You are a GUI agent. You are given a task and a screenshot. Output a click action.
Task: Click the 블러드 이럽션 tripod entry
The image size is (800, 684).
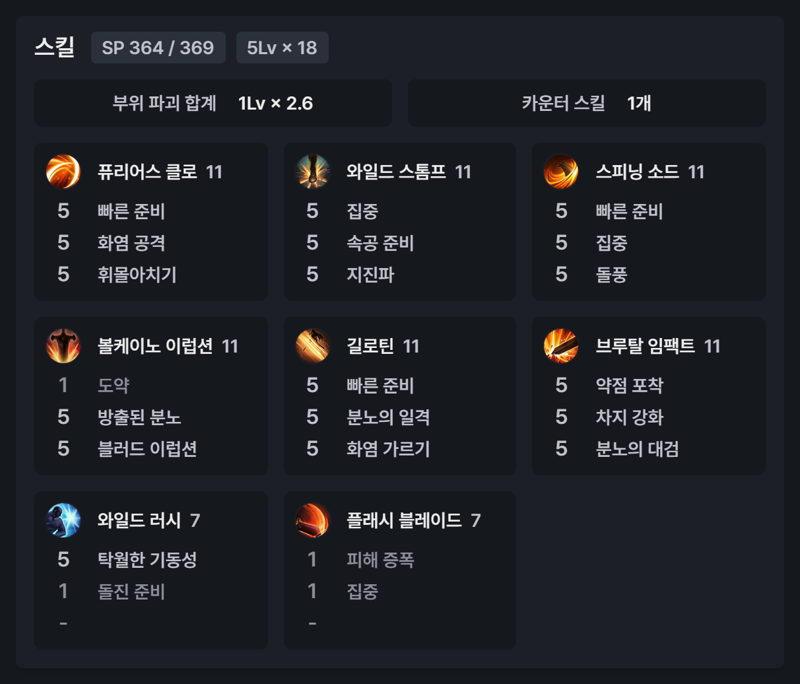pyautogui.click(x=147, y=449)
